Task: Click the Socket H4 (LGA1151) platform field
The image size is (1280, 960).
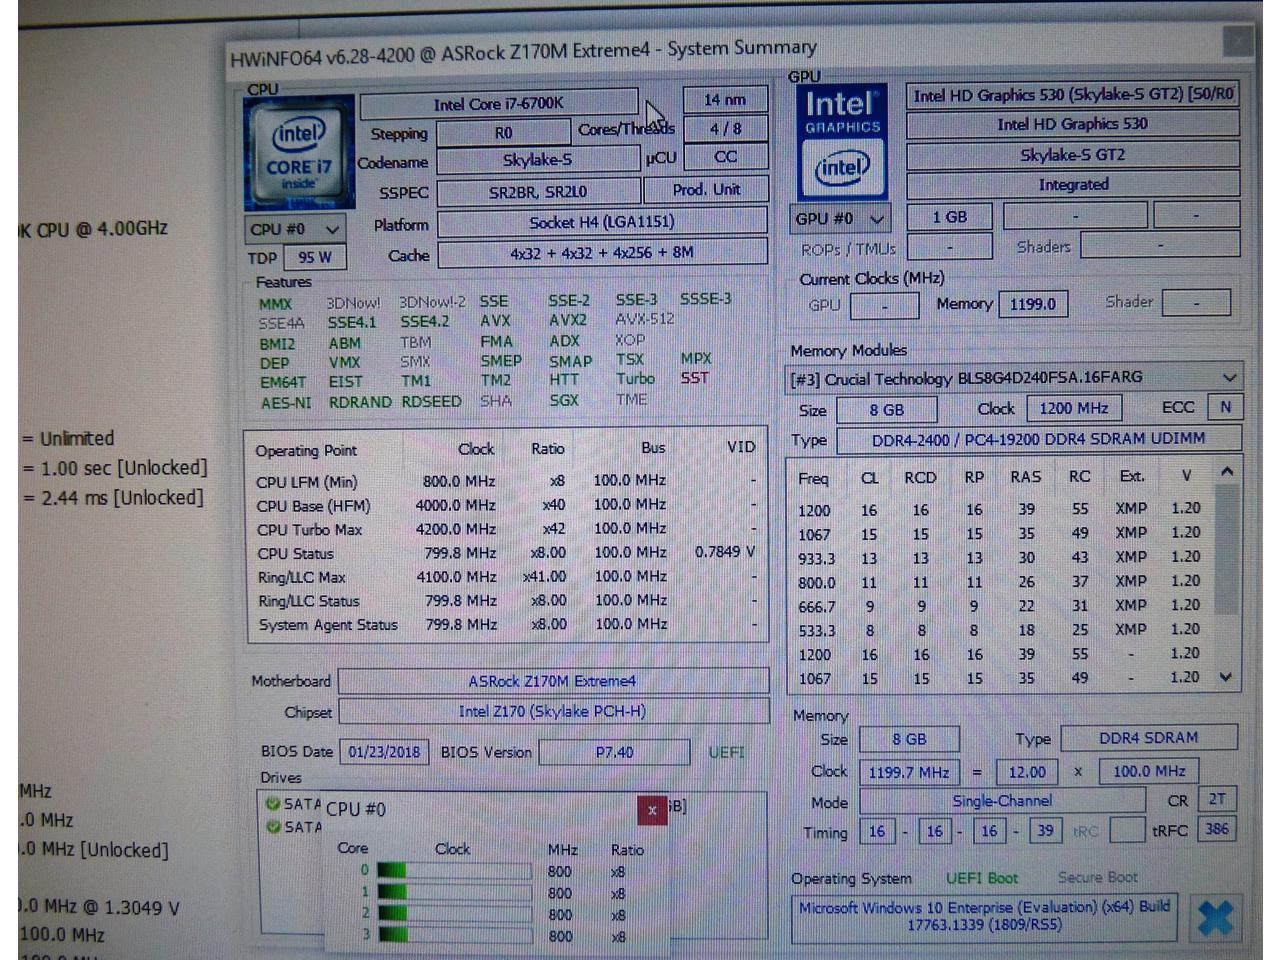Action: pyautogui.click(x=601, y=222)
